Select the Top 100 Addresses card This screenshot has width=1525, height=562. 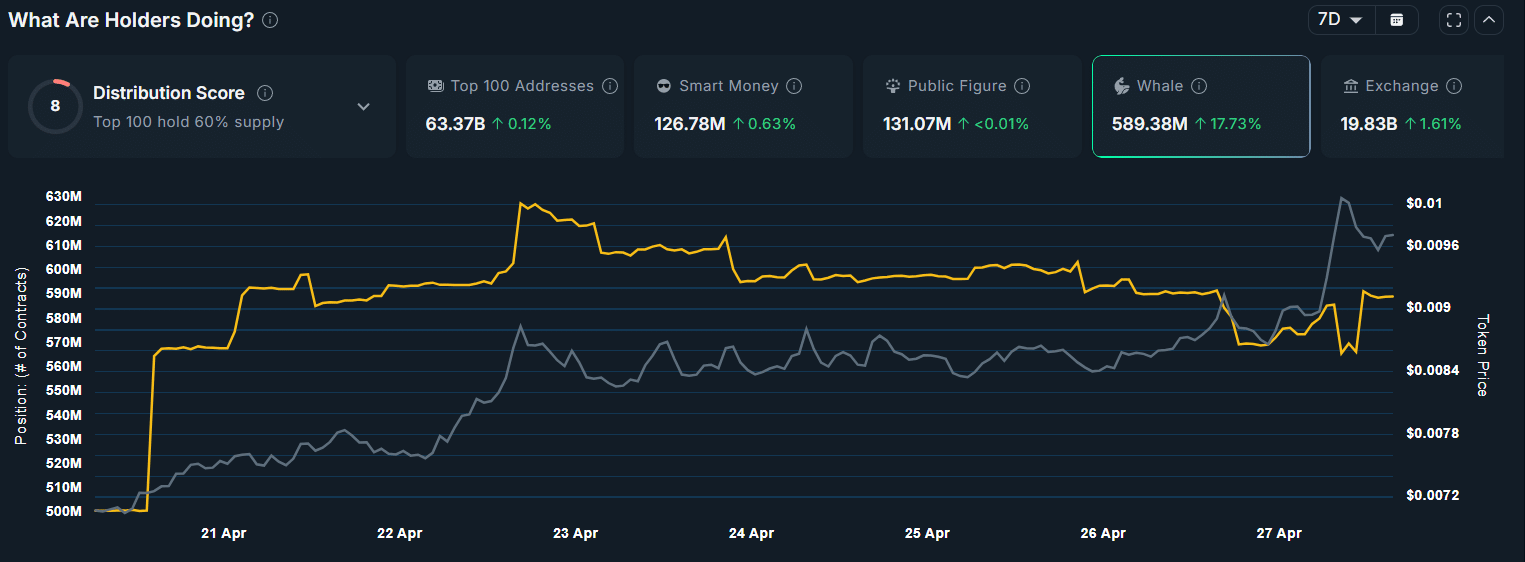pos(515,106)
